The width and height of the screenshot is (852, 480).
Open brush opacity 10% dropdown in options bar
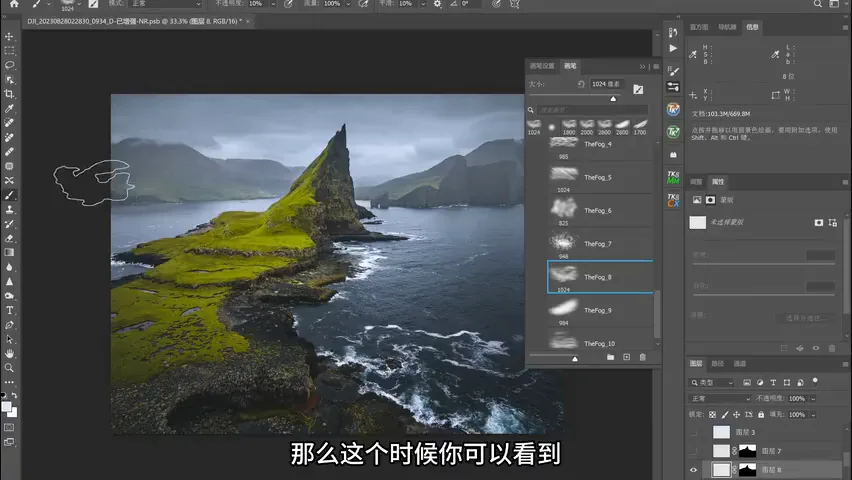tap(273, 4)
